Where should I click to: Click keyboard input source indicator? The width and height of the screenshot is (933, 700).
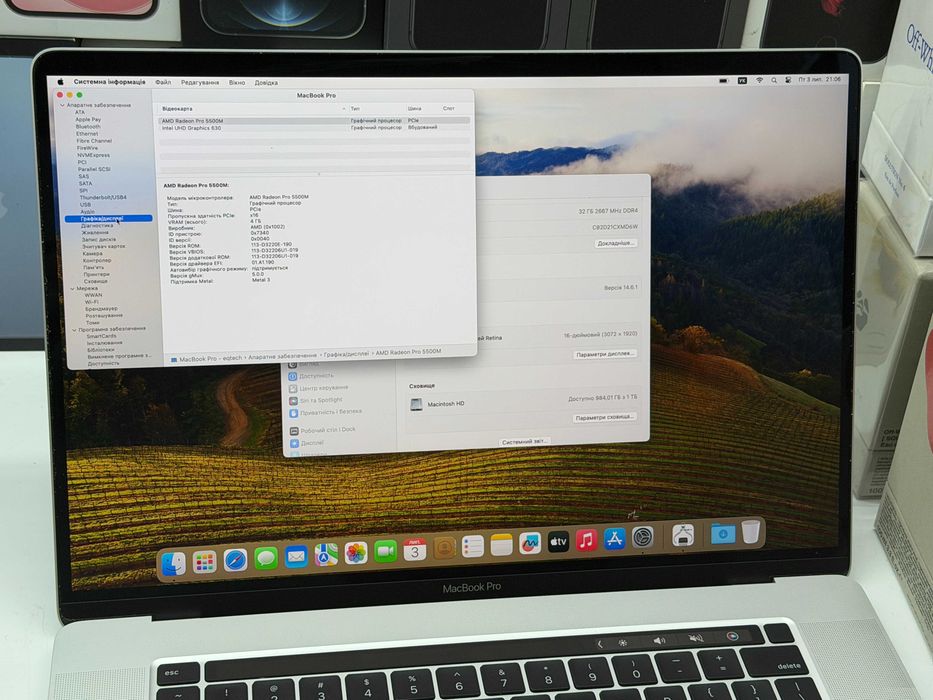click(742, 80)
